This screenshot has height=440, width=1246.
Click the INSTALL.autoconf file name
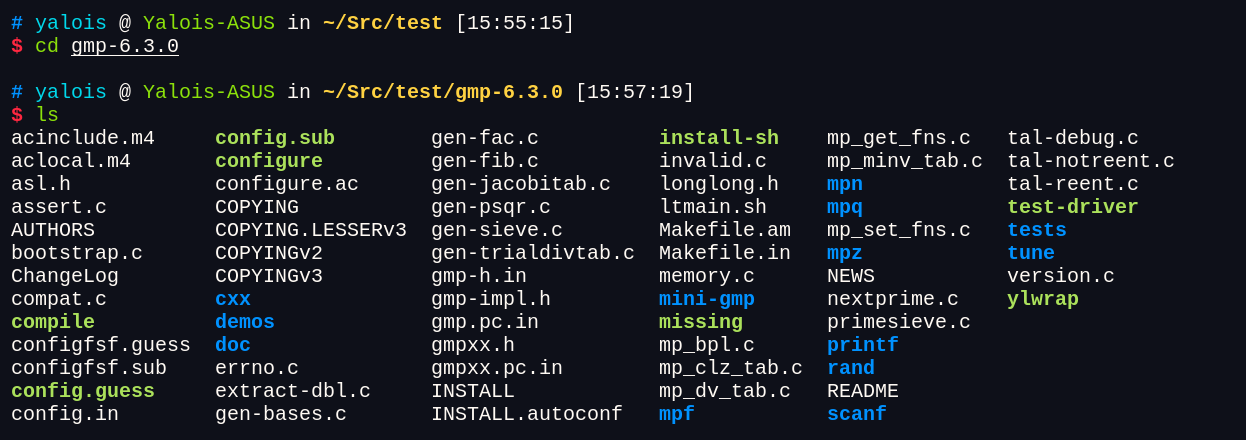pos(526,414)
